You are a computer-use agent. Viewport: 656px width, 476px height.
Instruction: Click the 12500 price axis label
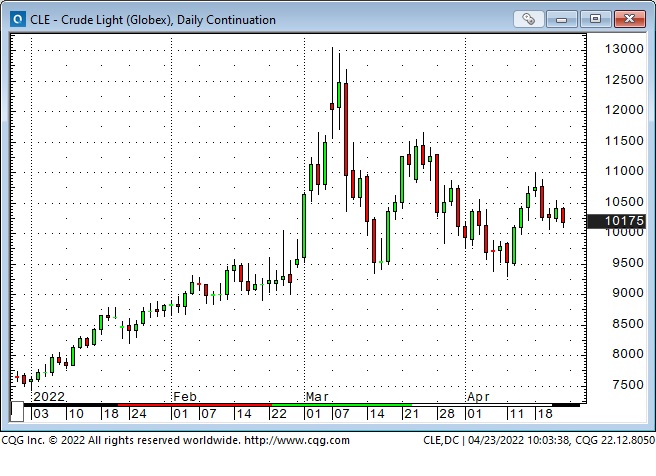click(x=624, y=79)
